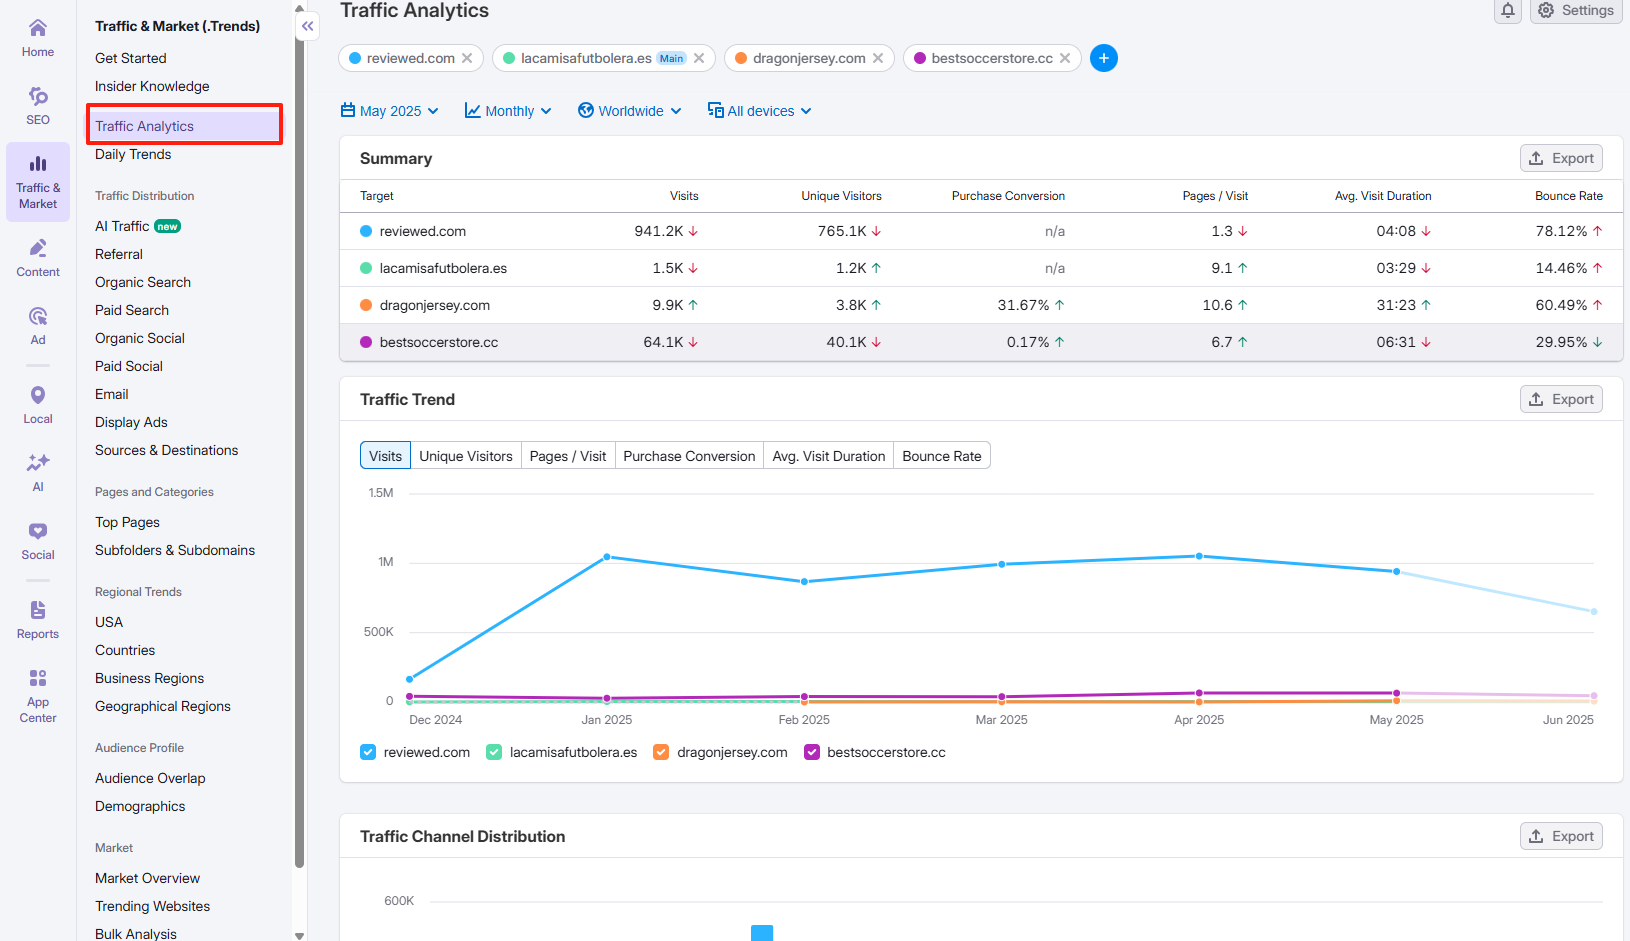Toggle the dragonjersey.com legend checkbox

pyautogui.click(x=661, y=752)
